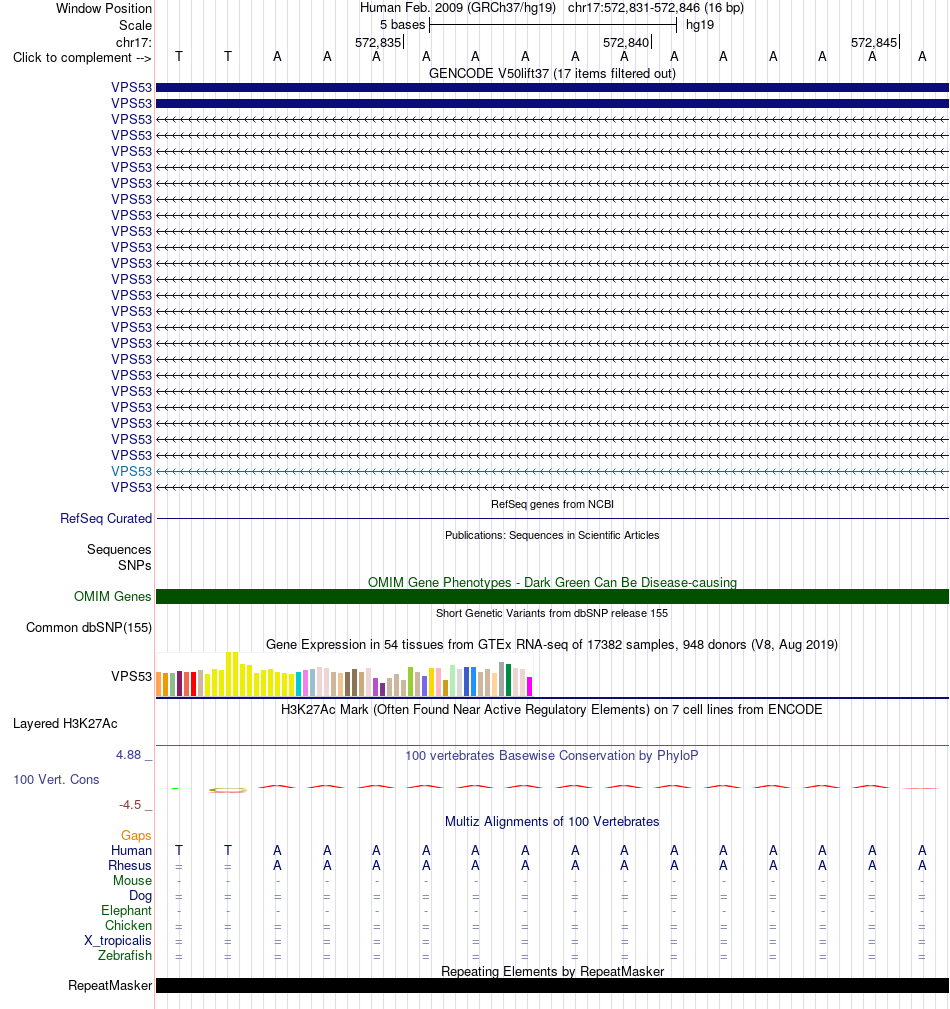
Task: Click the 'RefSeq Curated' track label
Action: tap(106, 518)
